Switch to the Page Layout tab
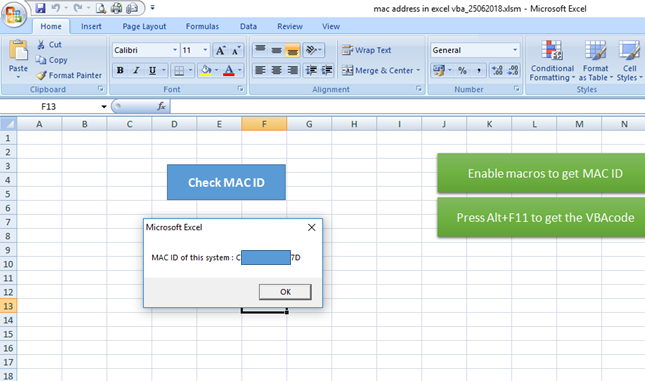The height and width of the screenshot is (381, 645). [x=144, y=26]
